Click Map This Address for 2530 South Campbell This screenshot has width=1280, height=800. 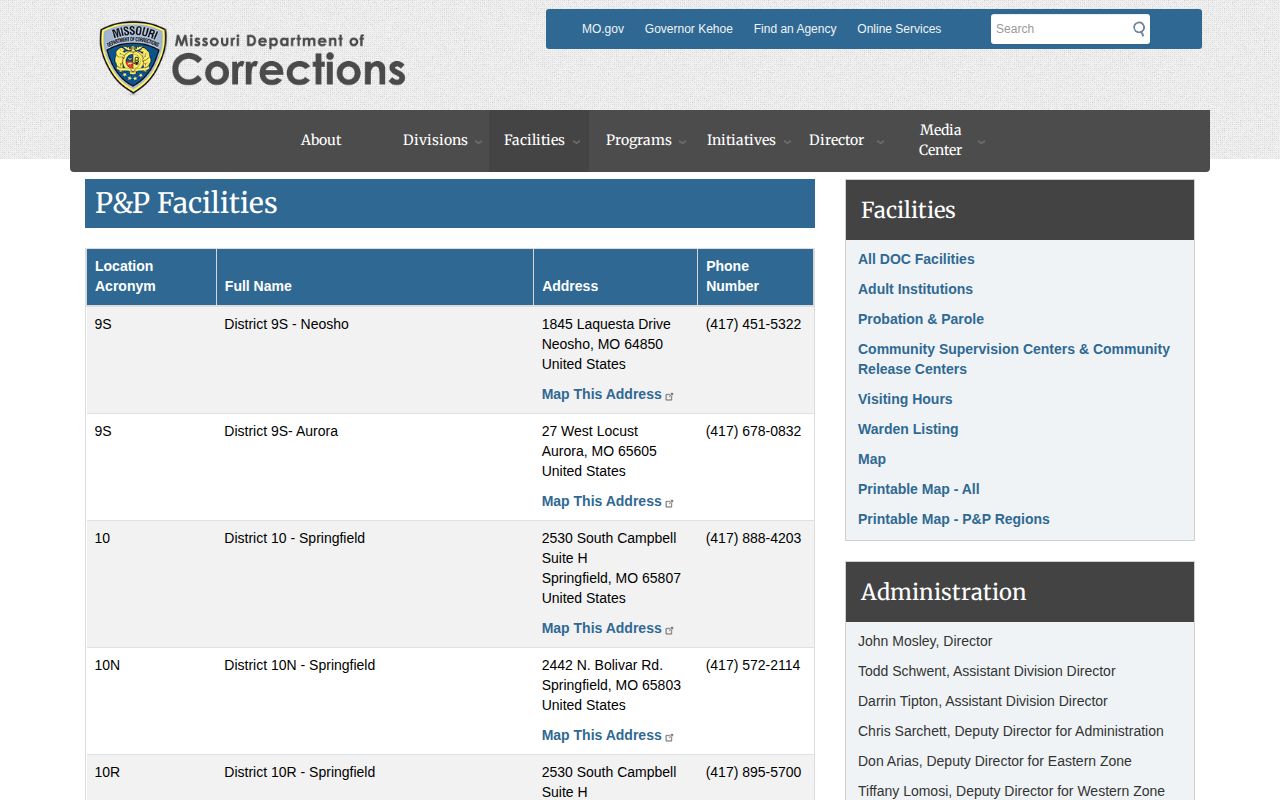pyautogui.click(x=602, y=628)
